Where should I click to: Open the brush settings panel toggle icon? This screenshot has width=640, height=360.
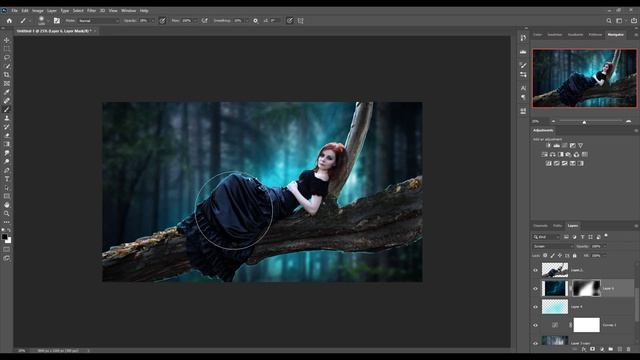tap(57, 20)
